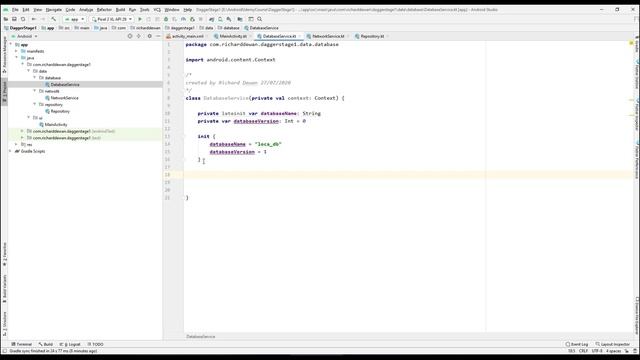Collapse the data package
Screen dimensions: 640x360
tap(29, 71)
